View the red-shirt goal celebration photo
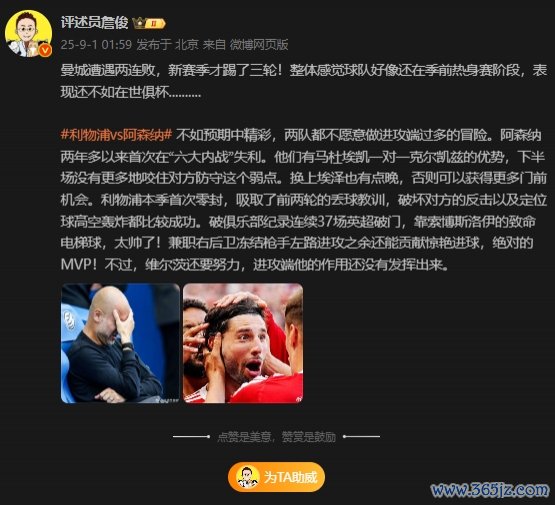The width and height of the screenshot is (555, 505). click(x=243, y=343)
